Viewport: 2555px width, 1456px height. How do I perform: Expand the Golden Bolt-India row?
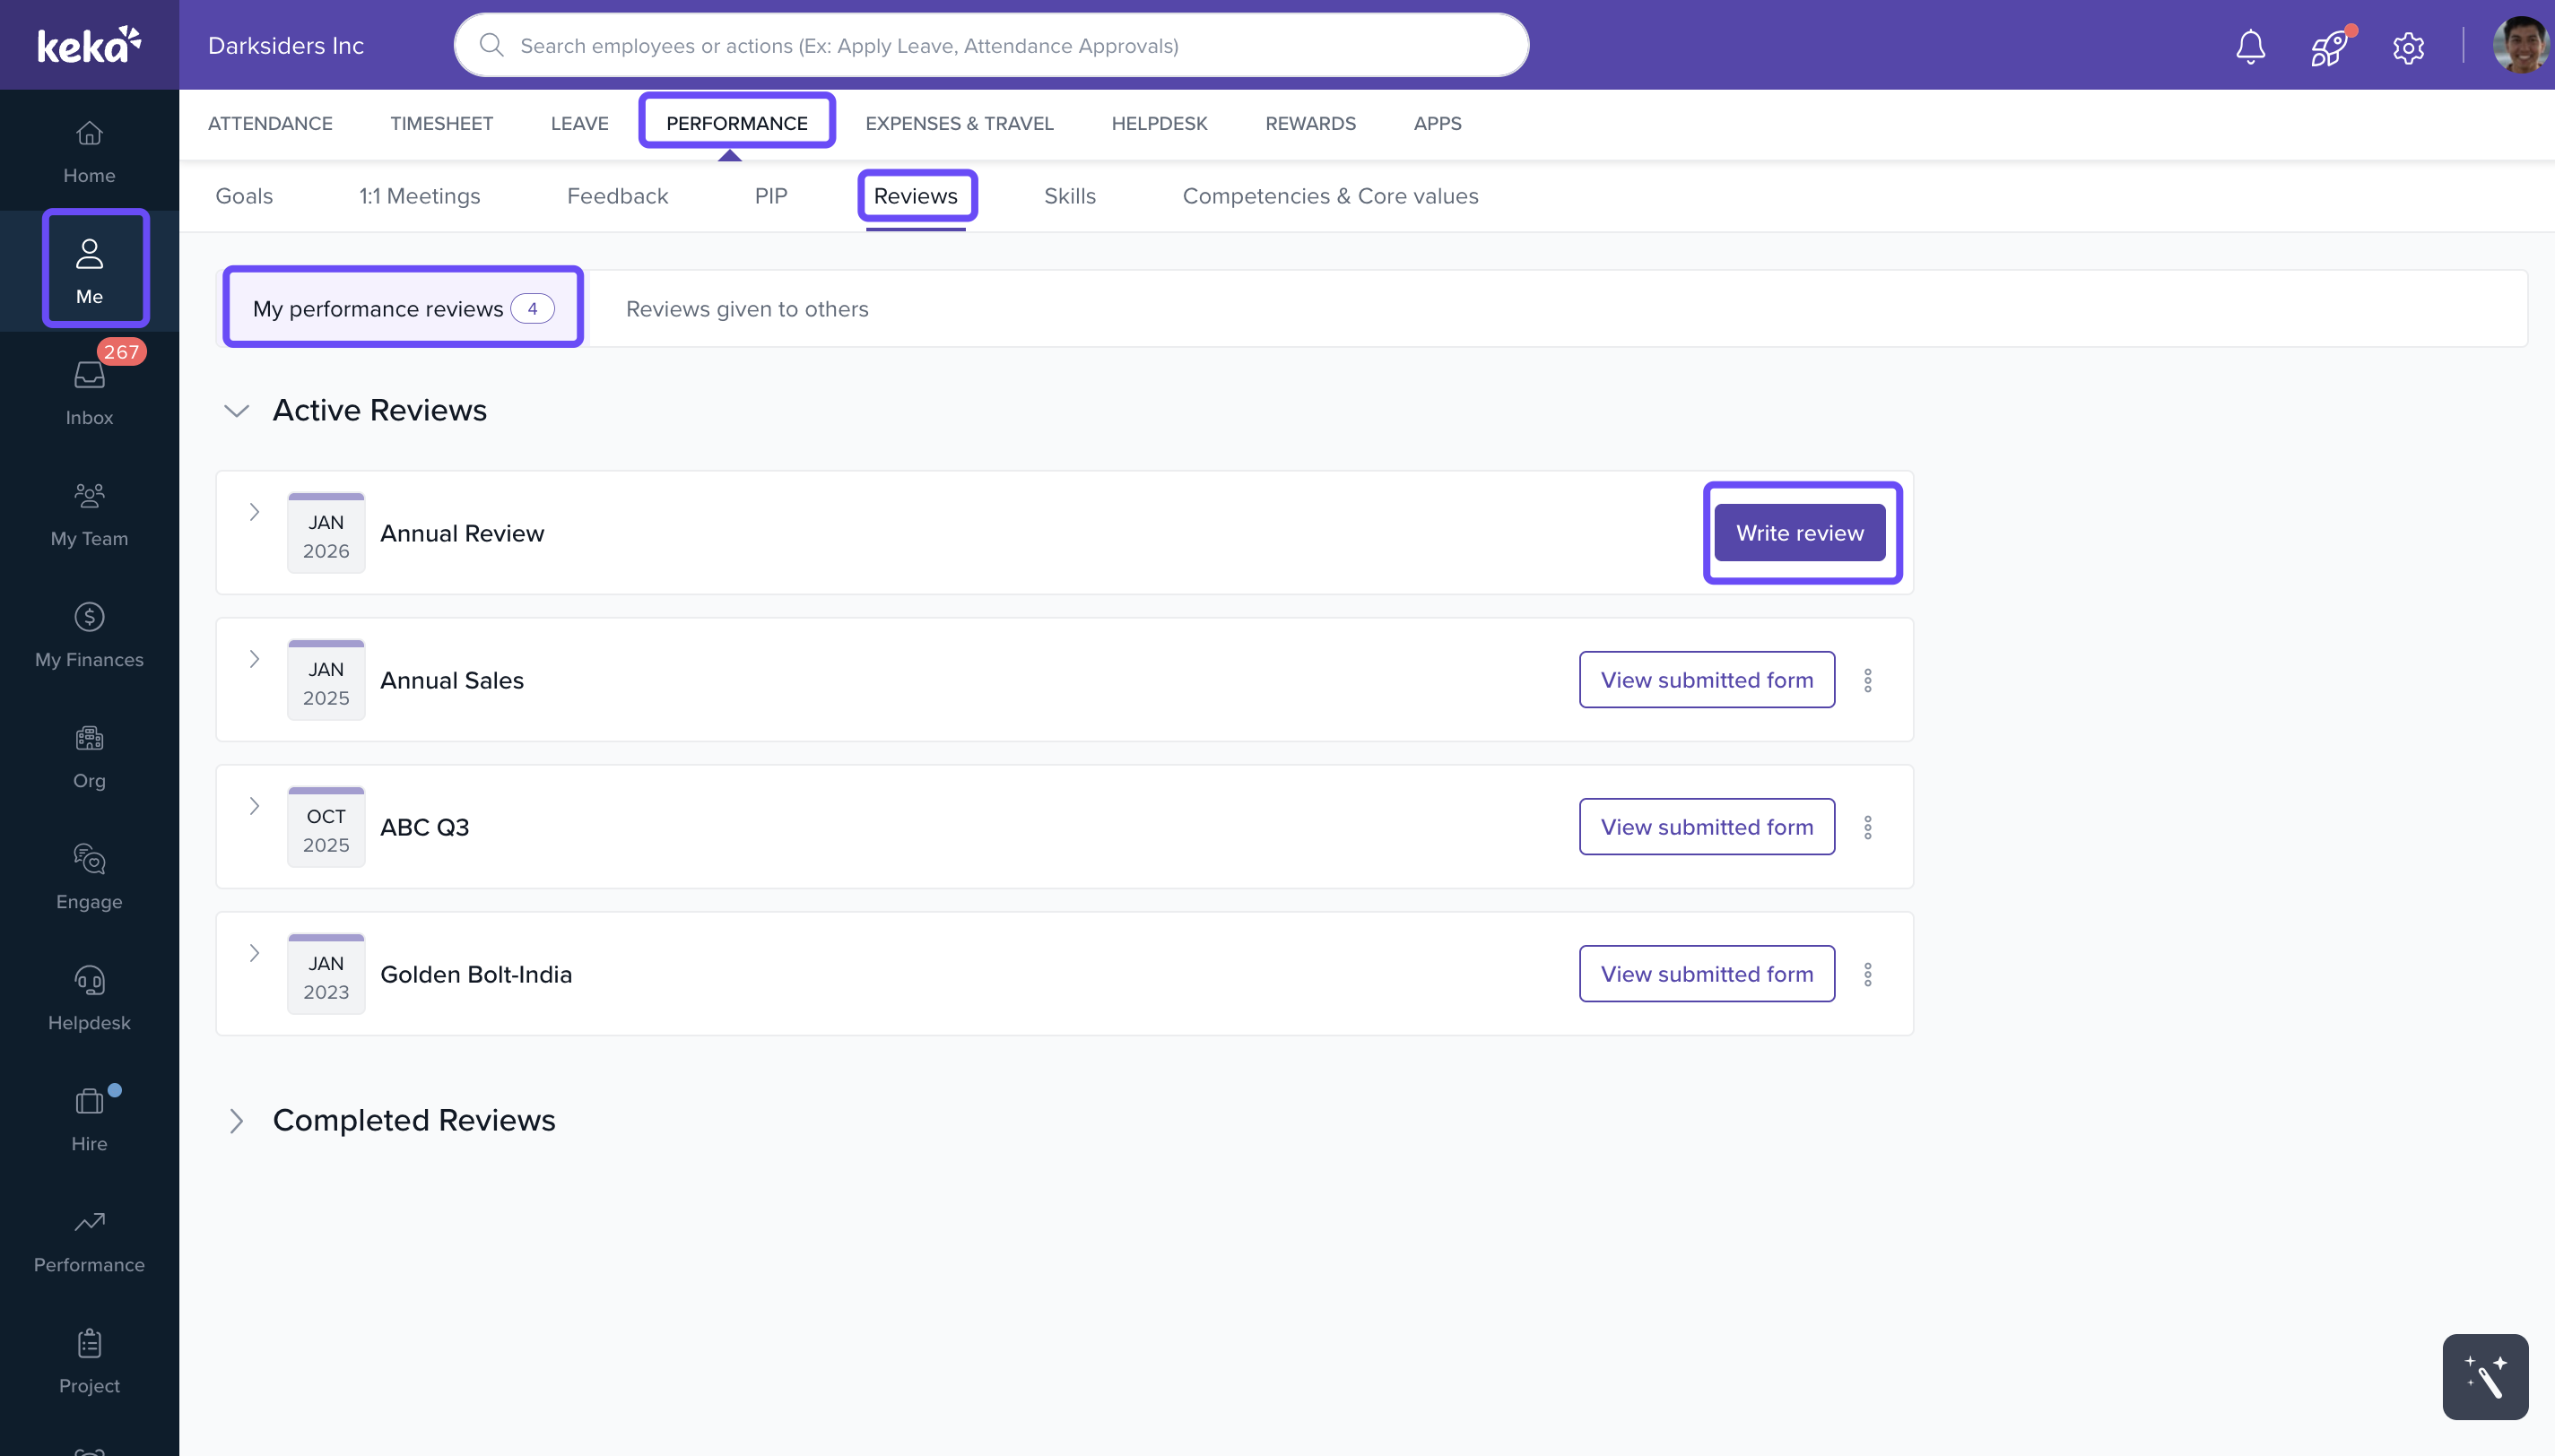(254, 953)
